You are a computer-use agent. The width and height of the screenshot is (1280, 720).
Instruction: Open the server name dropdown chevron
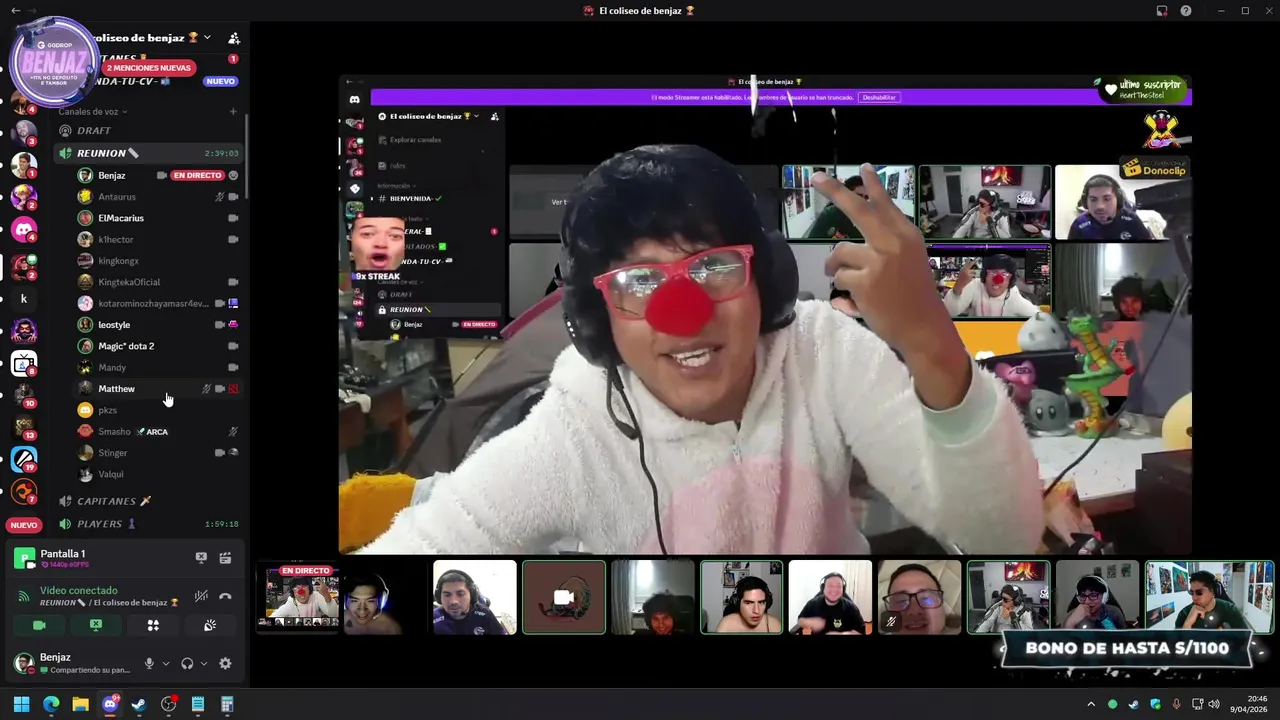tap(207, 37)
